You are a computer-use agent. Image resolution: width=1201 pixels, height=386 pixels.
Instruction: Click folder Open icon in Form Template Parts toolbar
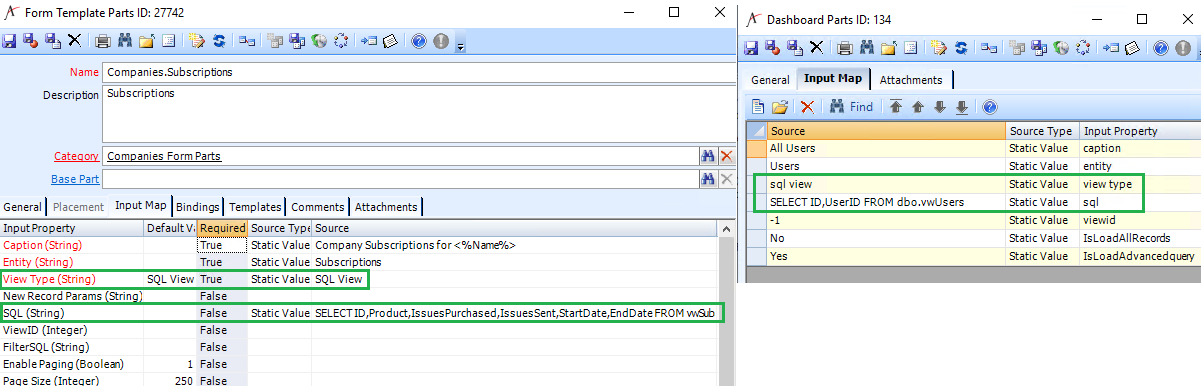[x=147, y=41]
